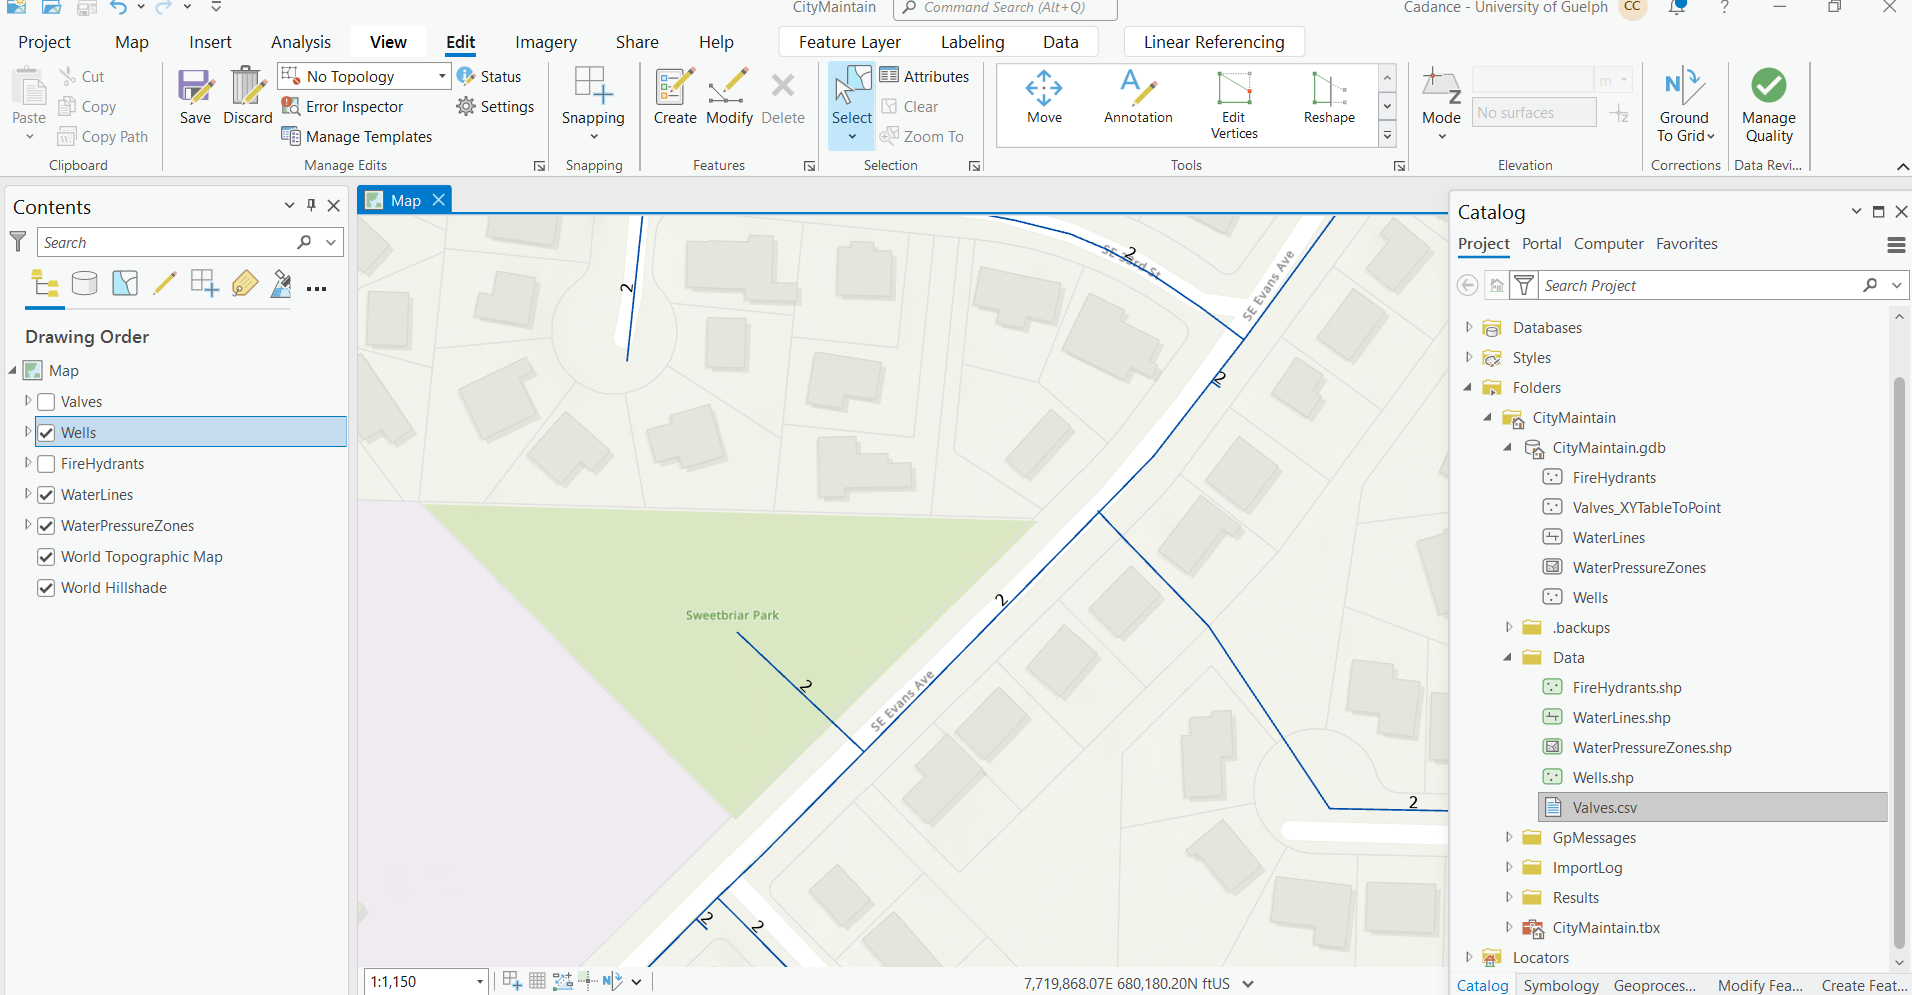Select the Reshape tool
Viewport: 1912px width, 995px height.
pyautogui.click(x=1328, y=100)
